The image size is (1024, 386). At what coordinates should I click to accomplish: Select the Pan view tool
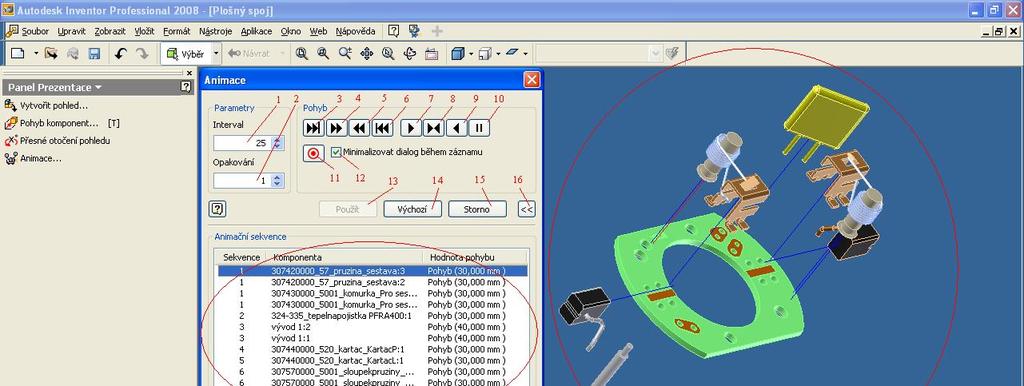click(x=366, y=54)
